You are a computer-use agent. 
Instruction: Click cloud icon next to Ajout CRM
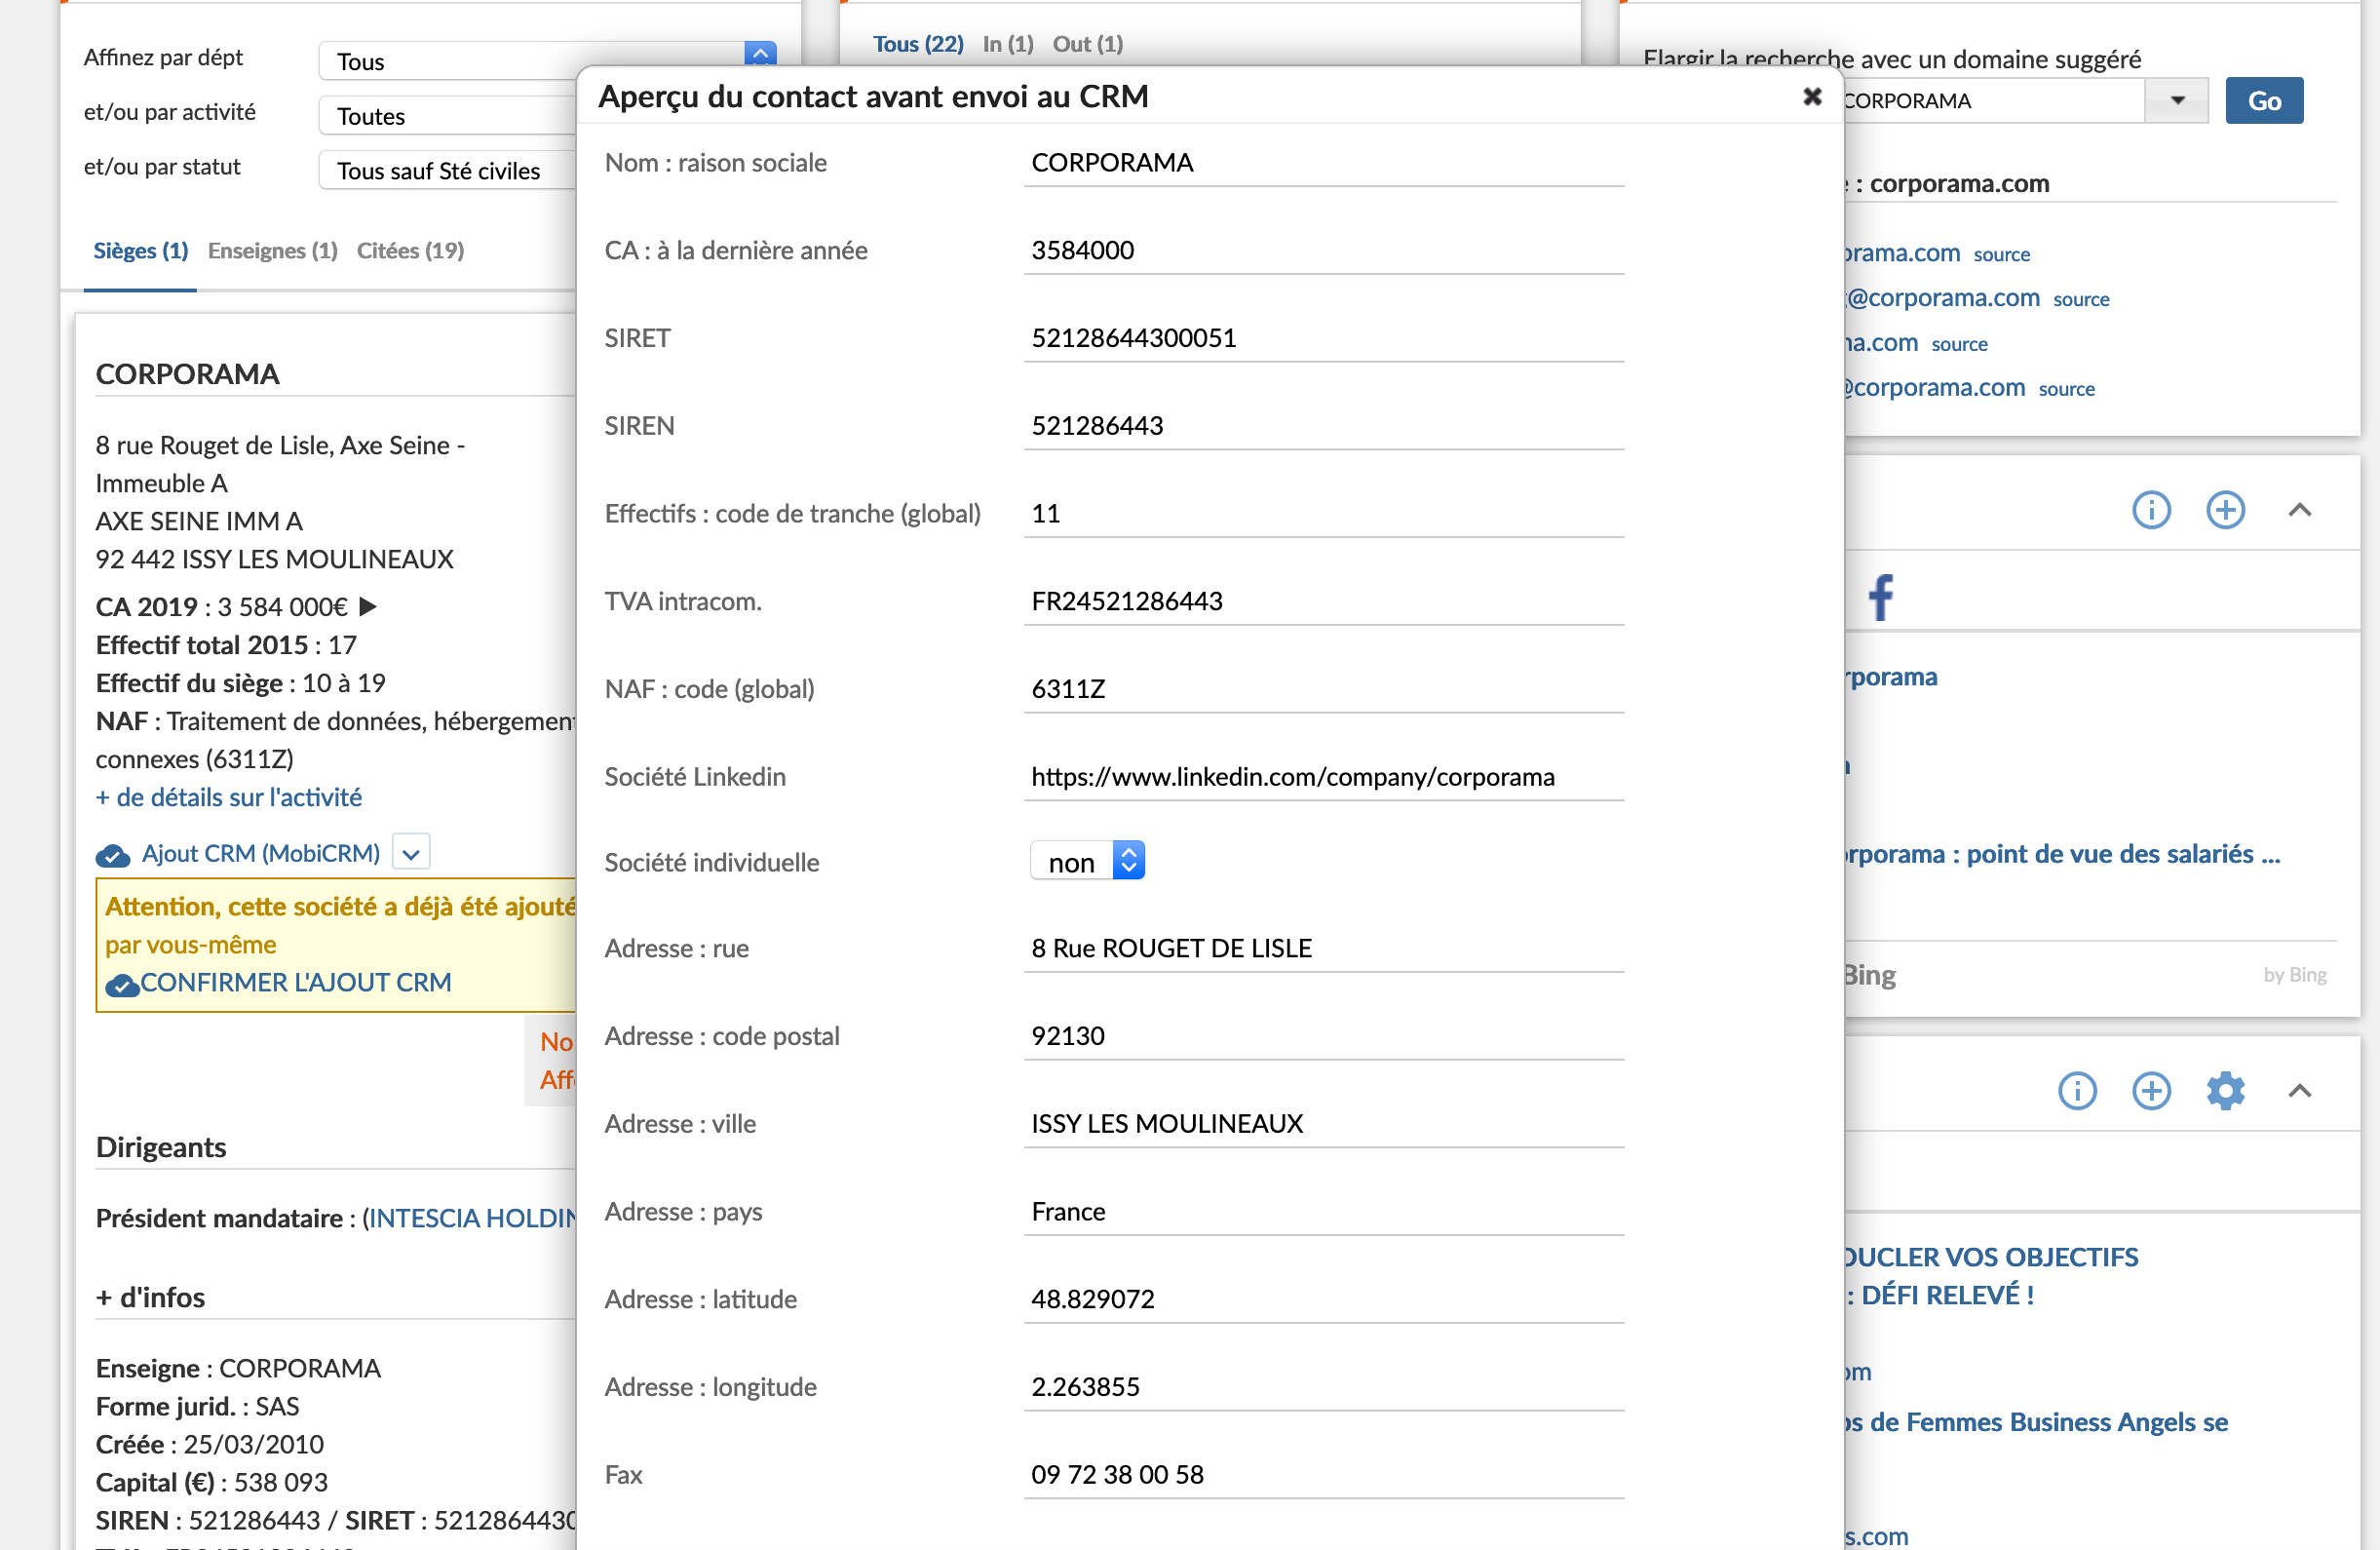[112, 855]
